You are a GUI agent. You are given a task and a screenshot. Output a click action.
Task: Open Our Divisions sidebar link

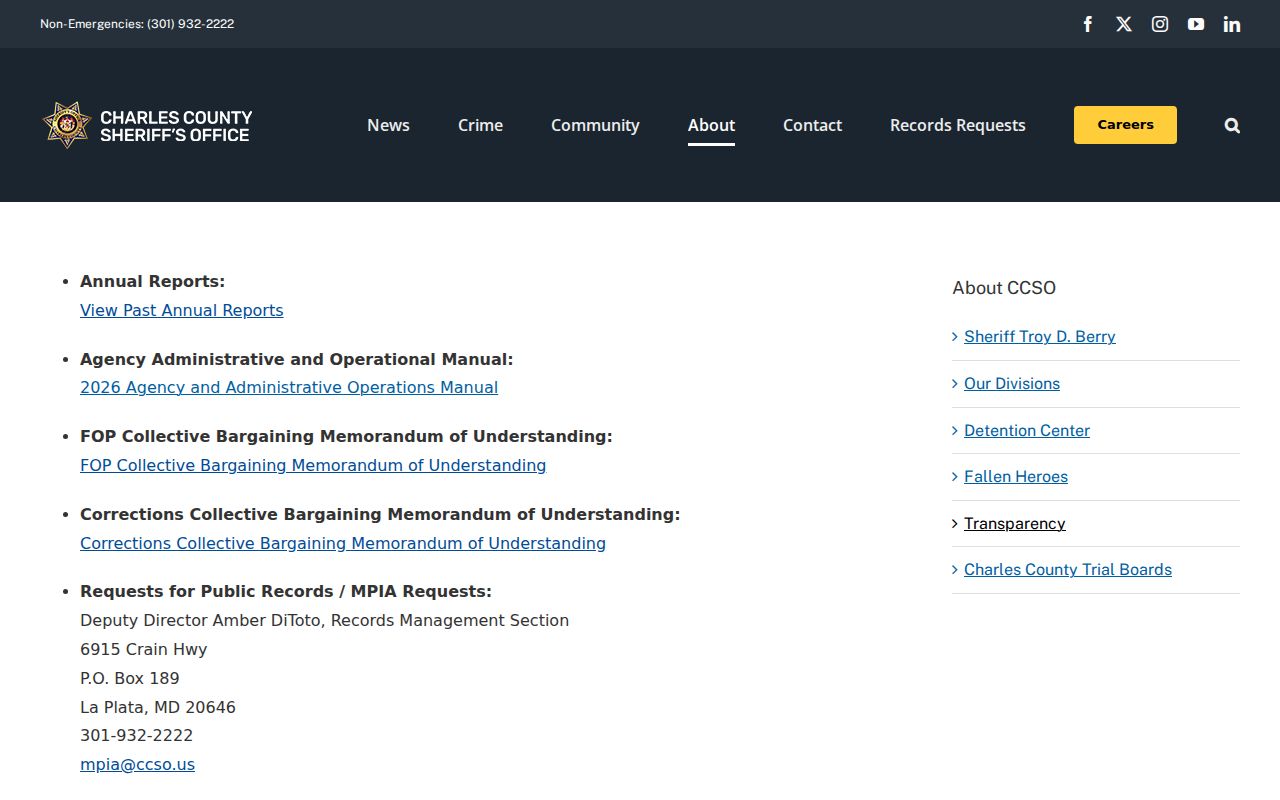(x=1012, y=384)
